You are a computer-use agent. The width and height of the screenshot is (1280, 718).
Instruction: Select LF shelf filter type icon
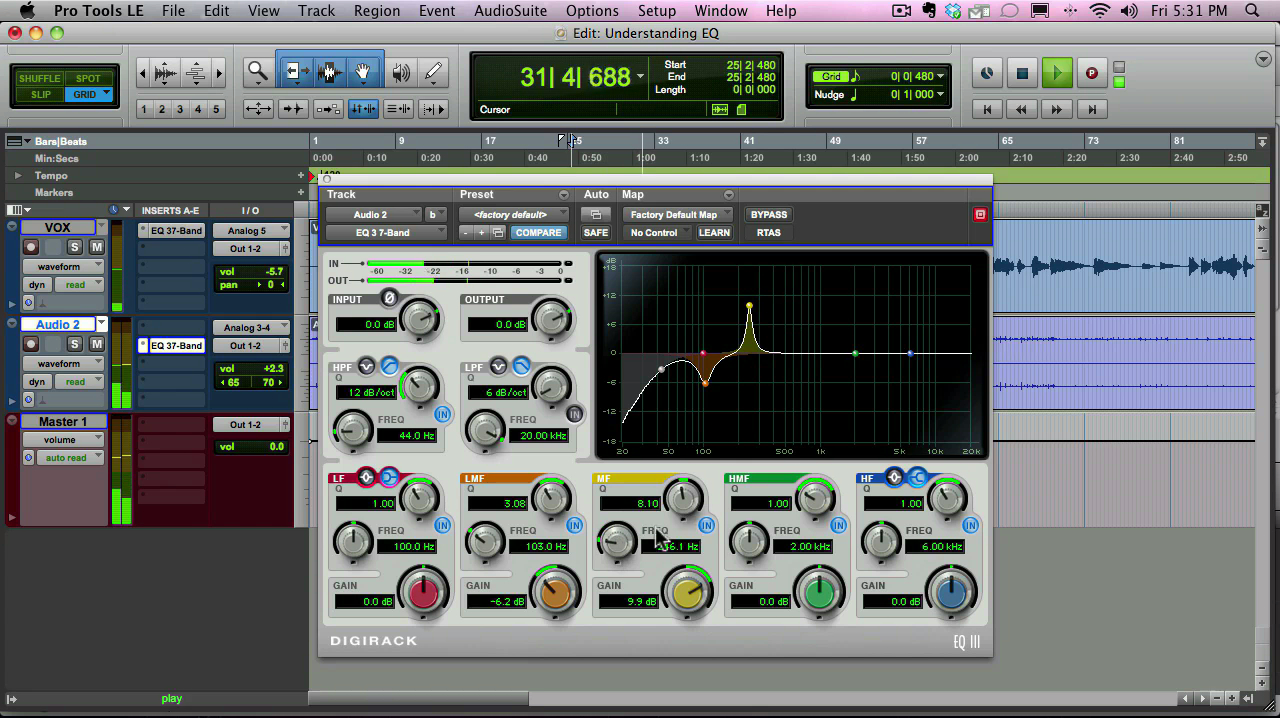coord(388,477)
